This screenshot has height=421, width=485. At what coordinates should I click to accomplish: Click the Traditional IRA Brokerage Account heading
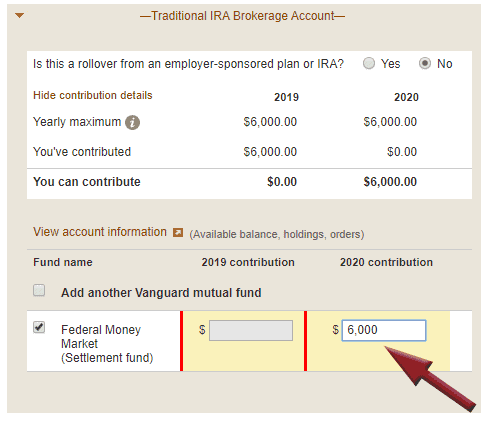tap(243, 16)
